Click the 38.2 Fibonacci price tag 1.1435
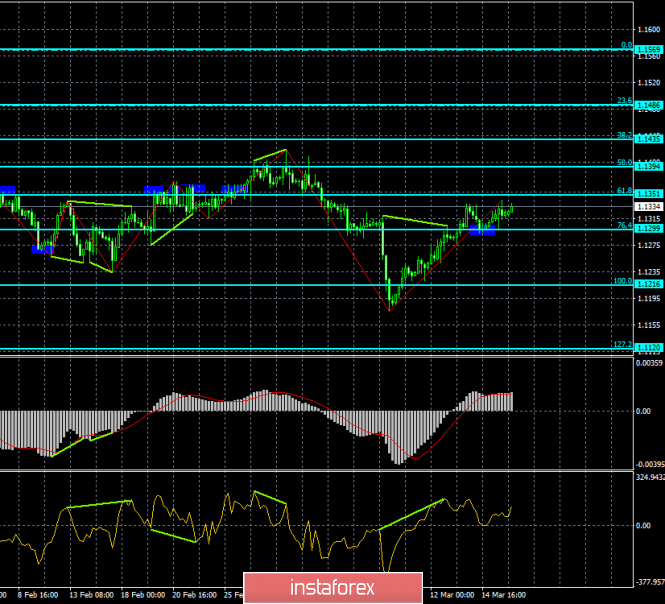Screen dimensions: 665x604 649,139
